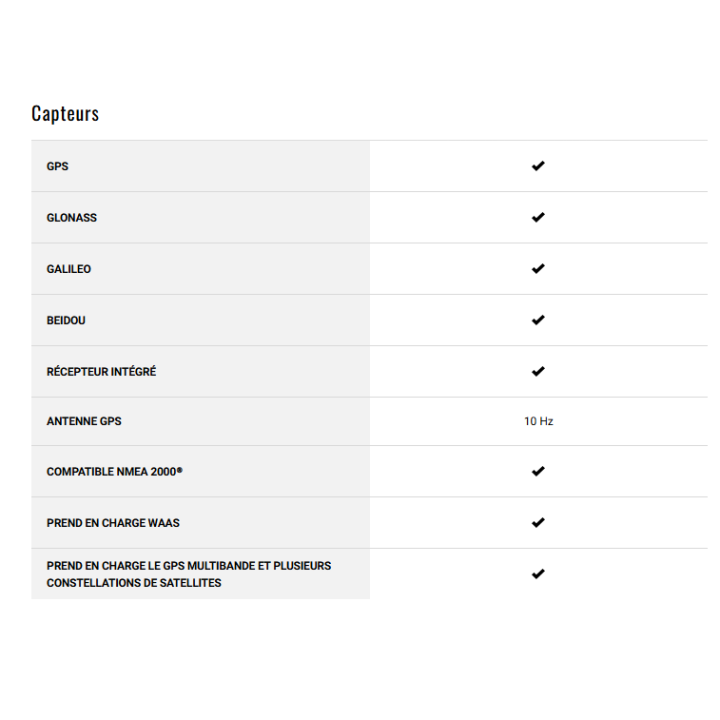Select the ANTENNE GPS label
This screenshot has height=720, width=720.
point(84,422)
